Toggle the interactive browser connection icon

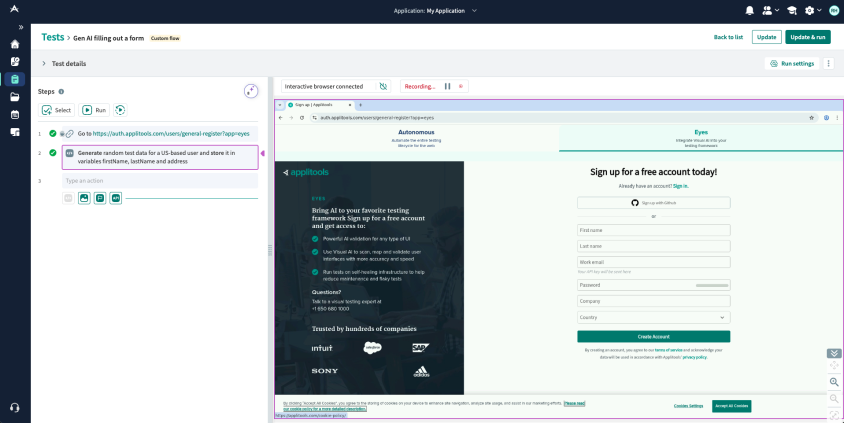coord(383,86)
